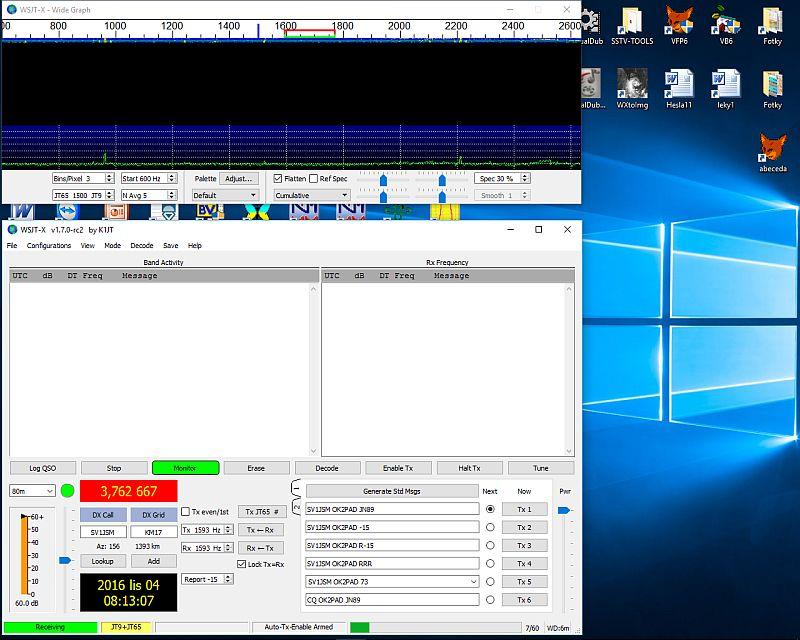Click the Add button under DX Grid
This screenshot has height=640, width=800.
coord(154,561)
